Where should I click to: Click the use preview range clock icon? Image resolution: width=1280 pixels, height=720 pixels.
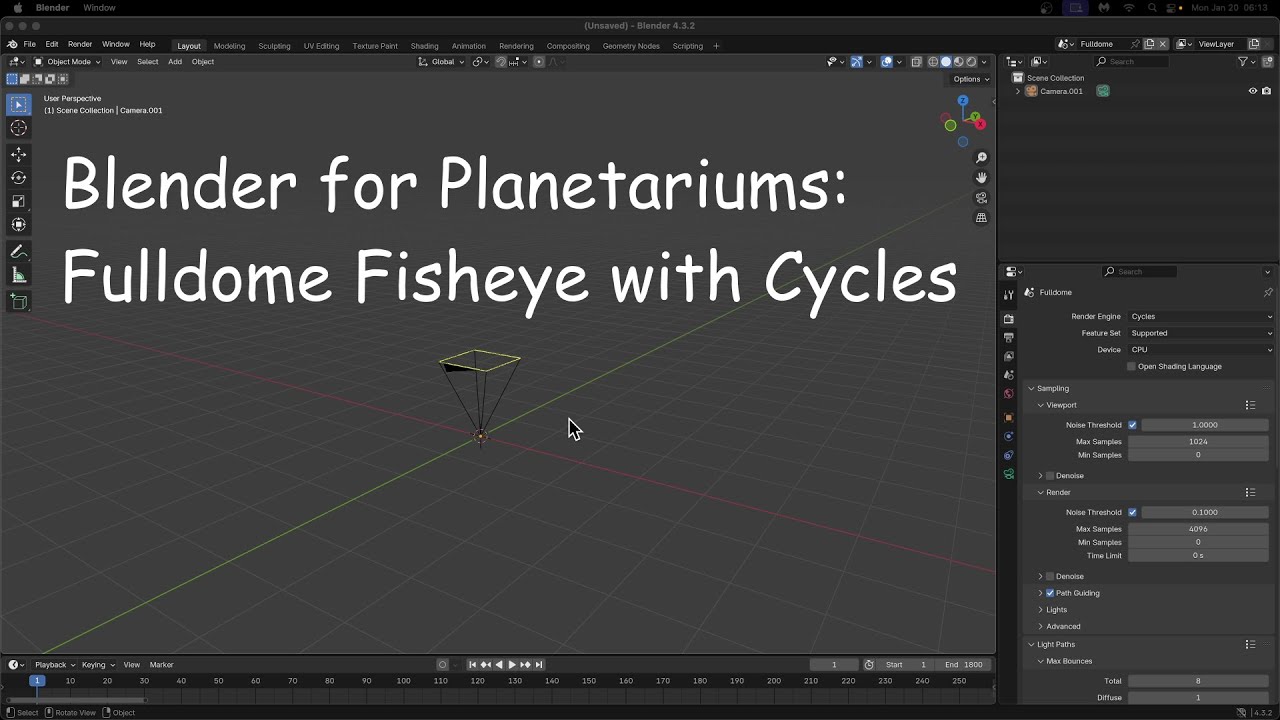pyautogui.click(x=869, y=664)
